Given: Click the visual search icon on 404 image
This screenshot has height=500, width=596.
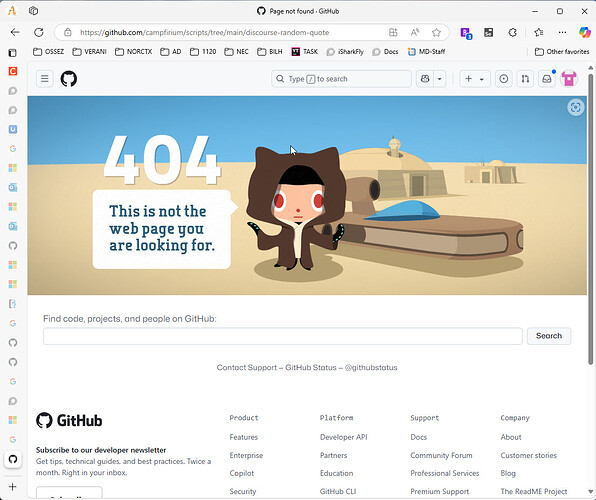Looking at the screenshot, I should (x=575, y=107).
